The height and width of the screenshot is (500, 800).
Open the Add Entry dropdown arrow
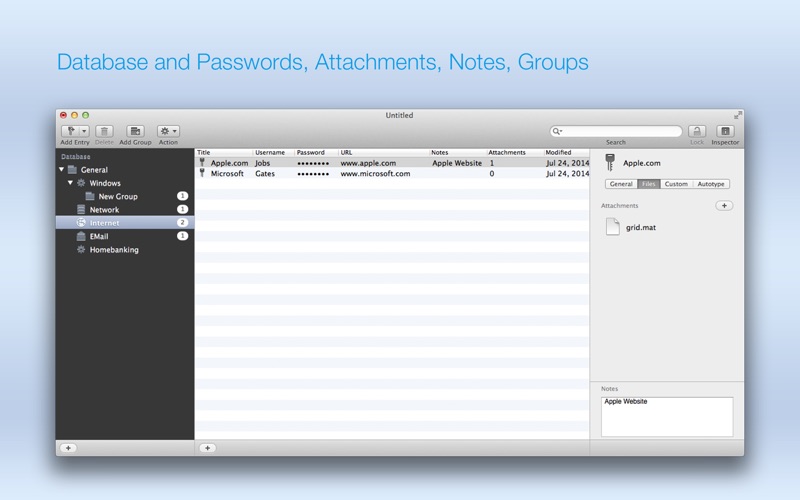[85, 131]
